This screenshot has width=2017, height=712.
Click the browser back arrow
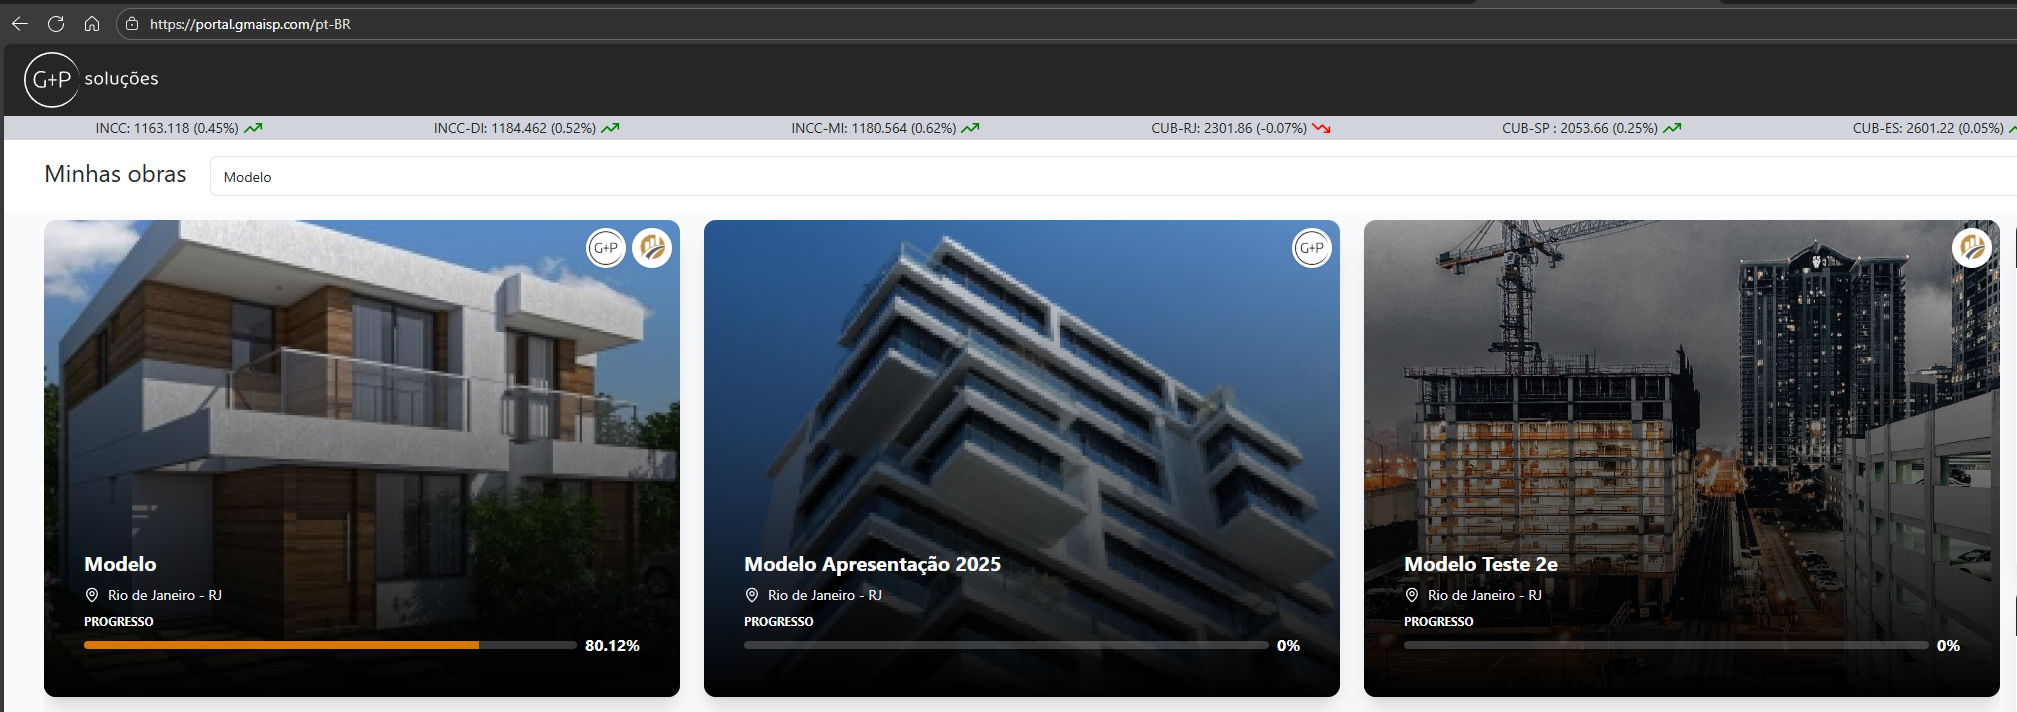click(20, 24)
